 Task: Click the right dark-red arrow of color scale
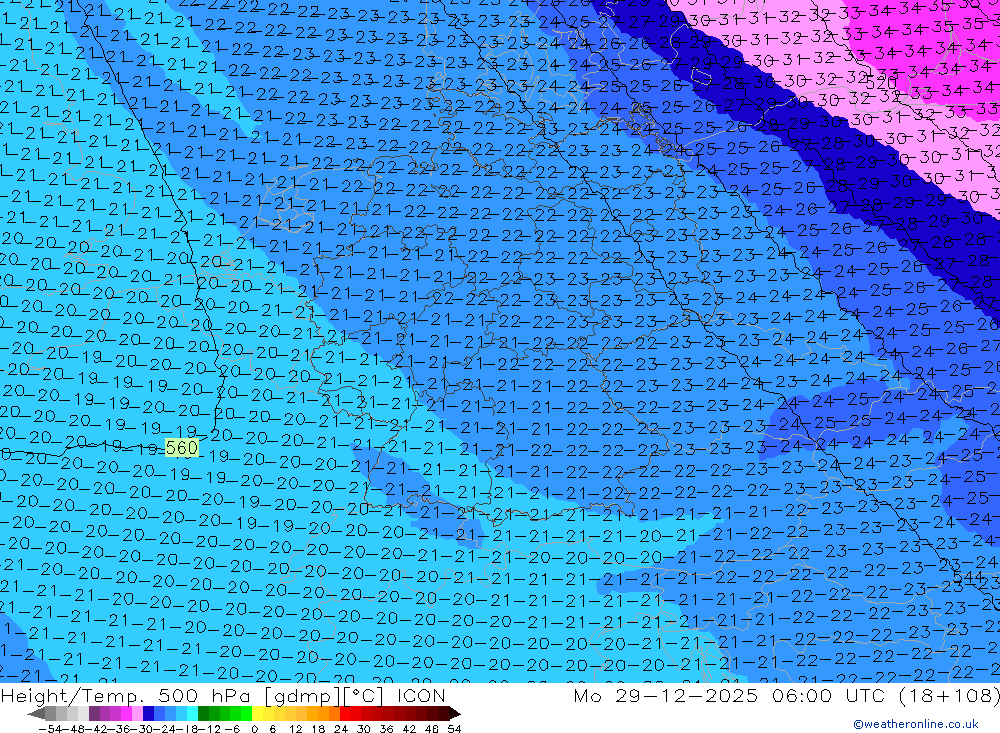pos(454,713)
